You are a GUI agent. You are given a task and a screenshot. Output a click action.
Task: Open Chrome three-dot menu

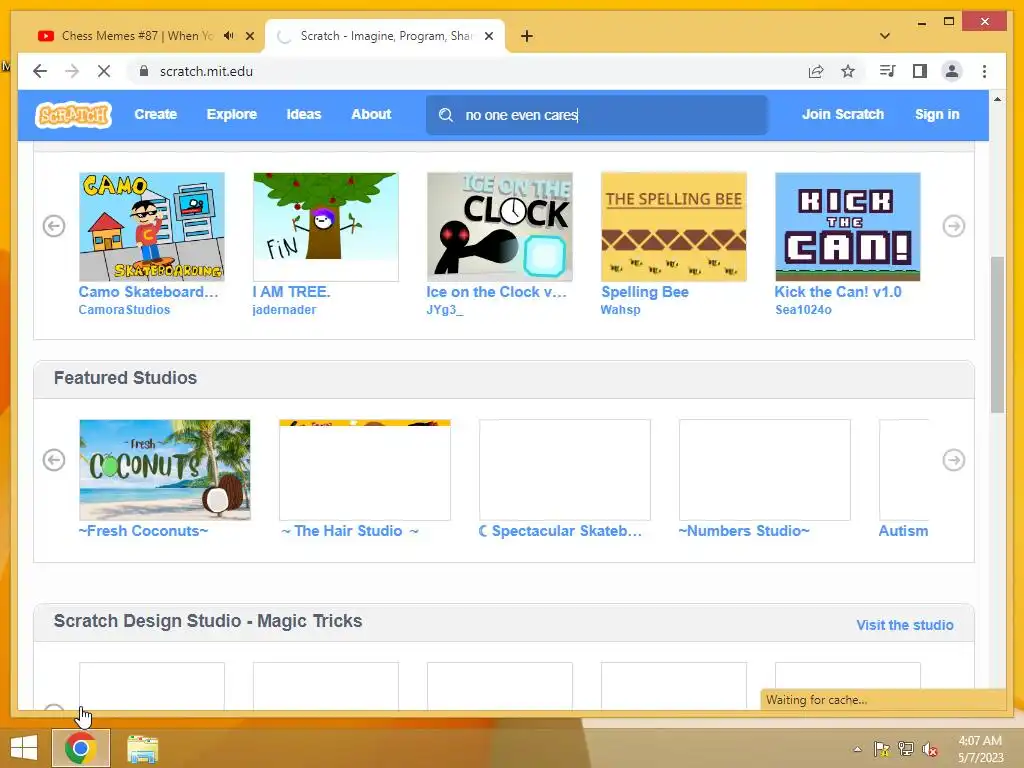984,71
